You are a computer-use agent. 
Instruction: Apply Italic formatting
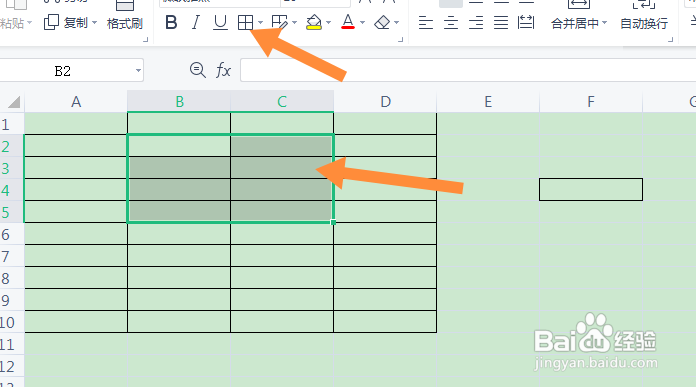[195, 22]
